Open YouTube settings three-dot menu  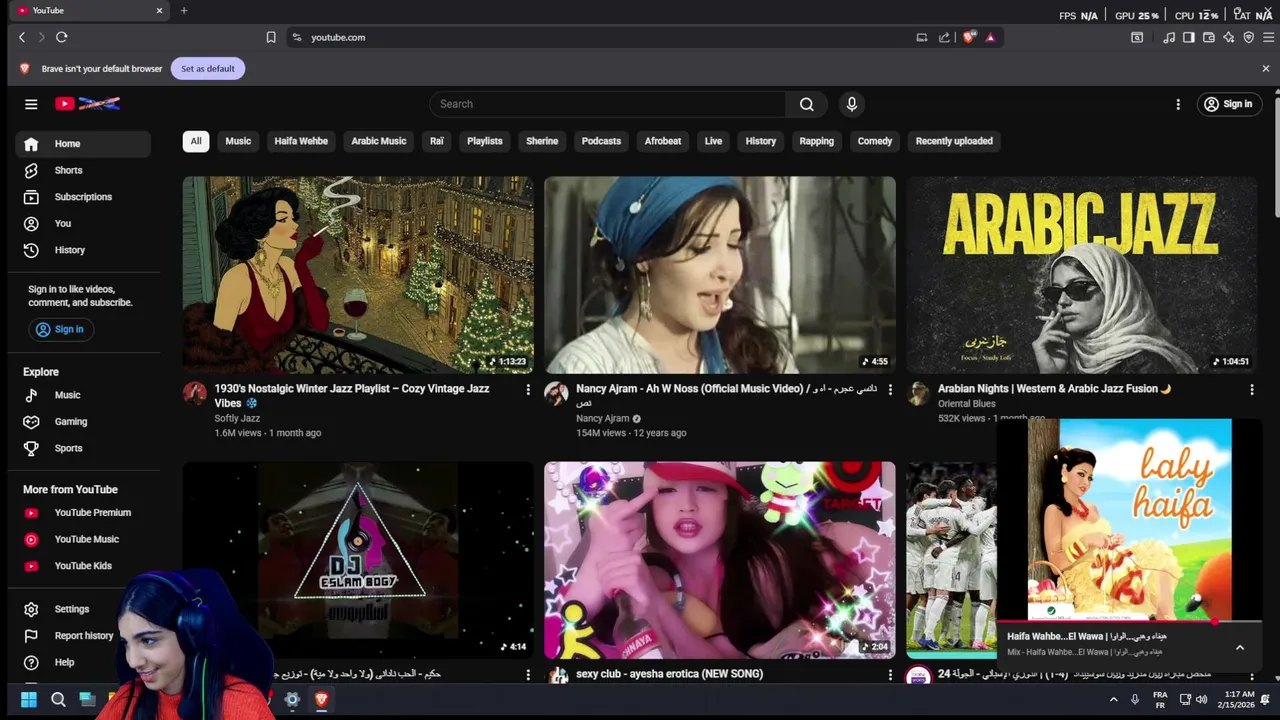pos(1178,104)
